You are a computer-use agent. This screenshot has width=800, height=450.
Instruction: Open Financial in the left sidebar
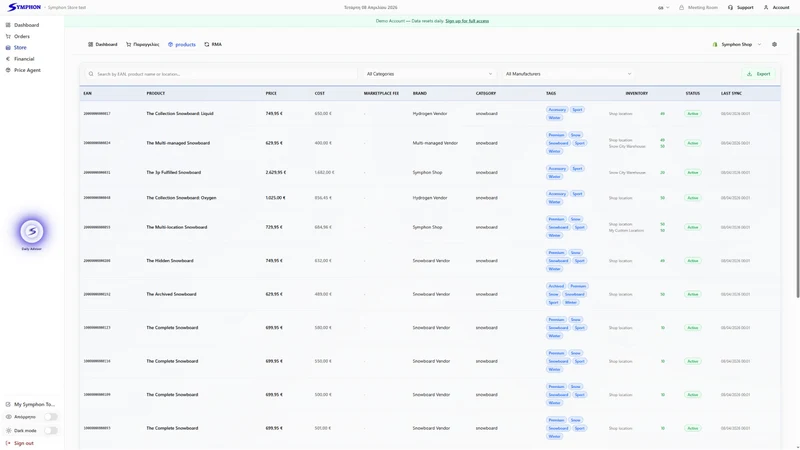pyautogui.click(x=24, y=59)
